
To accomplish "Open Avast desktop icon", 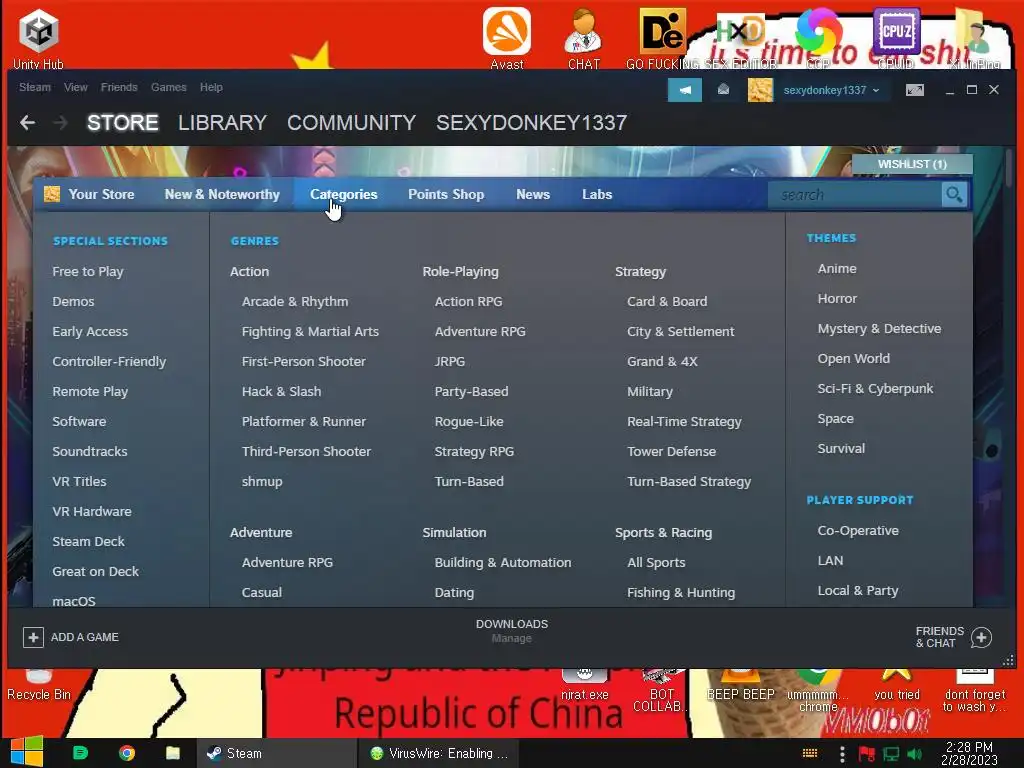I will pos(507,38).
